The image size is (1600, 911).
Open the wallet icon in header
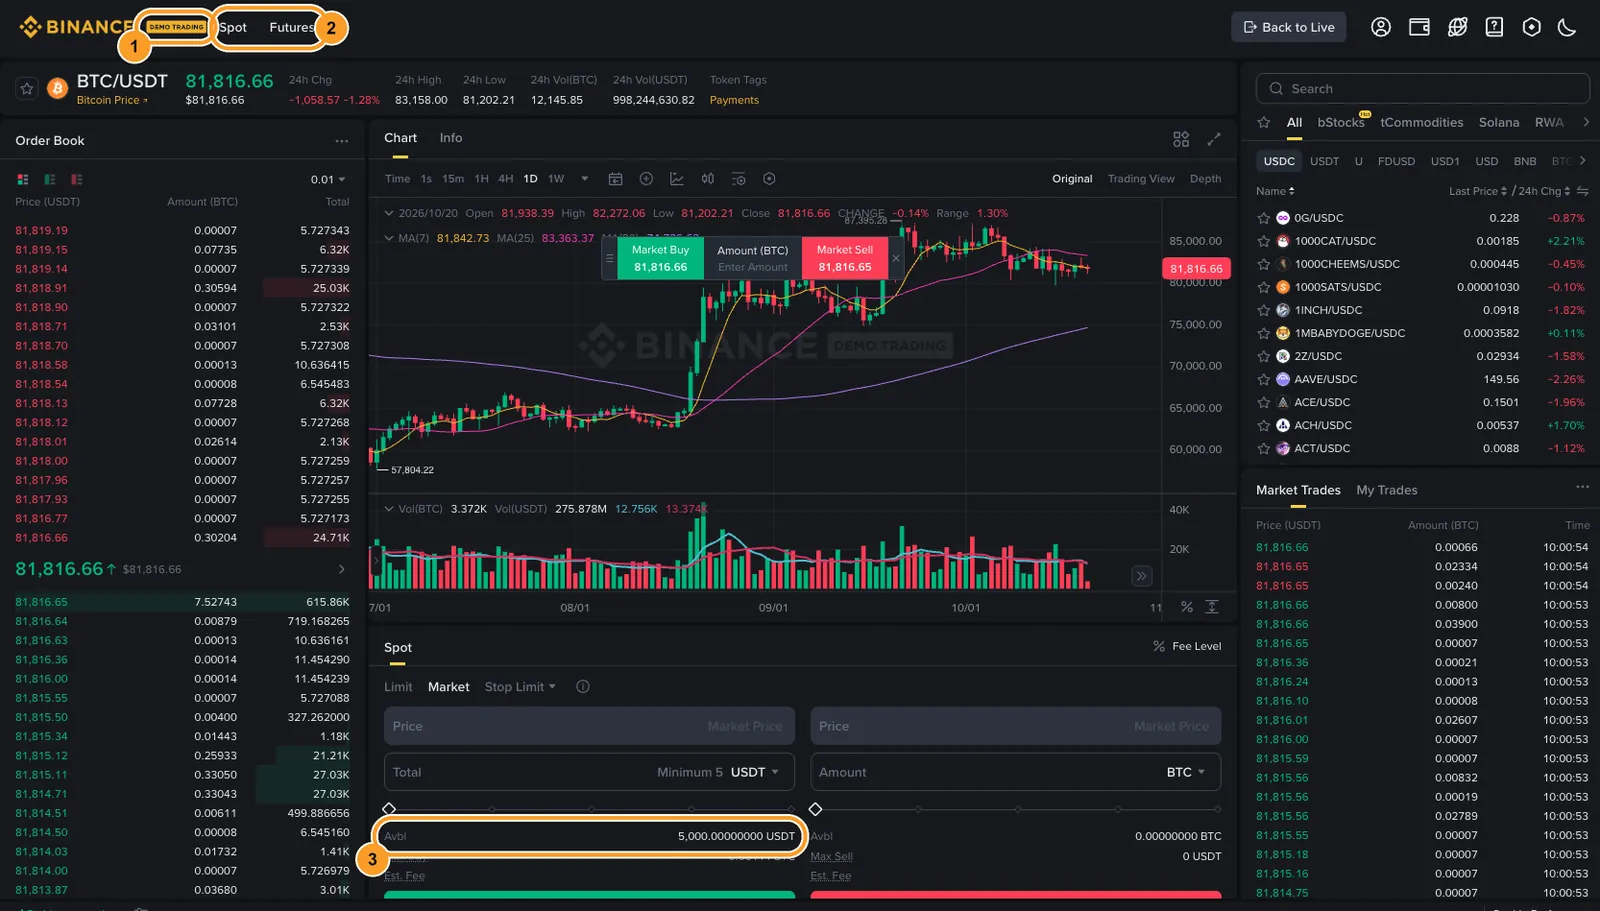[x=1419, y=27]
